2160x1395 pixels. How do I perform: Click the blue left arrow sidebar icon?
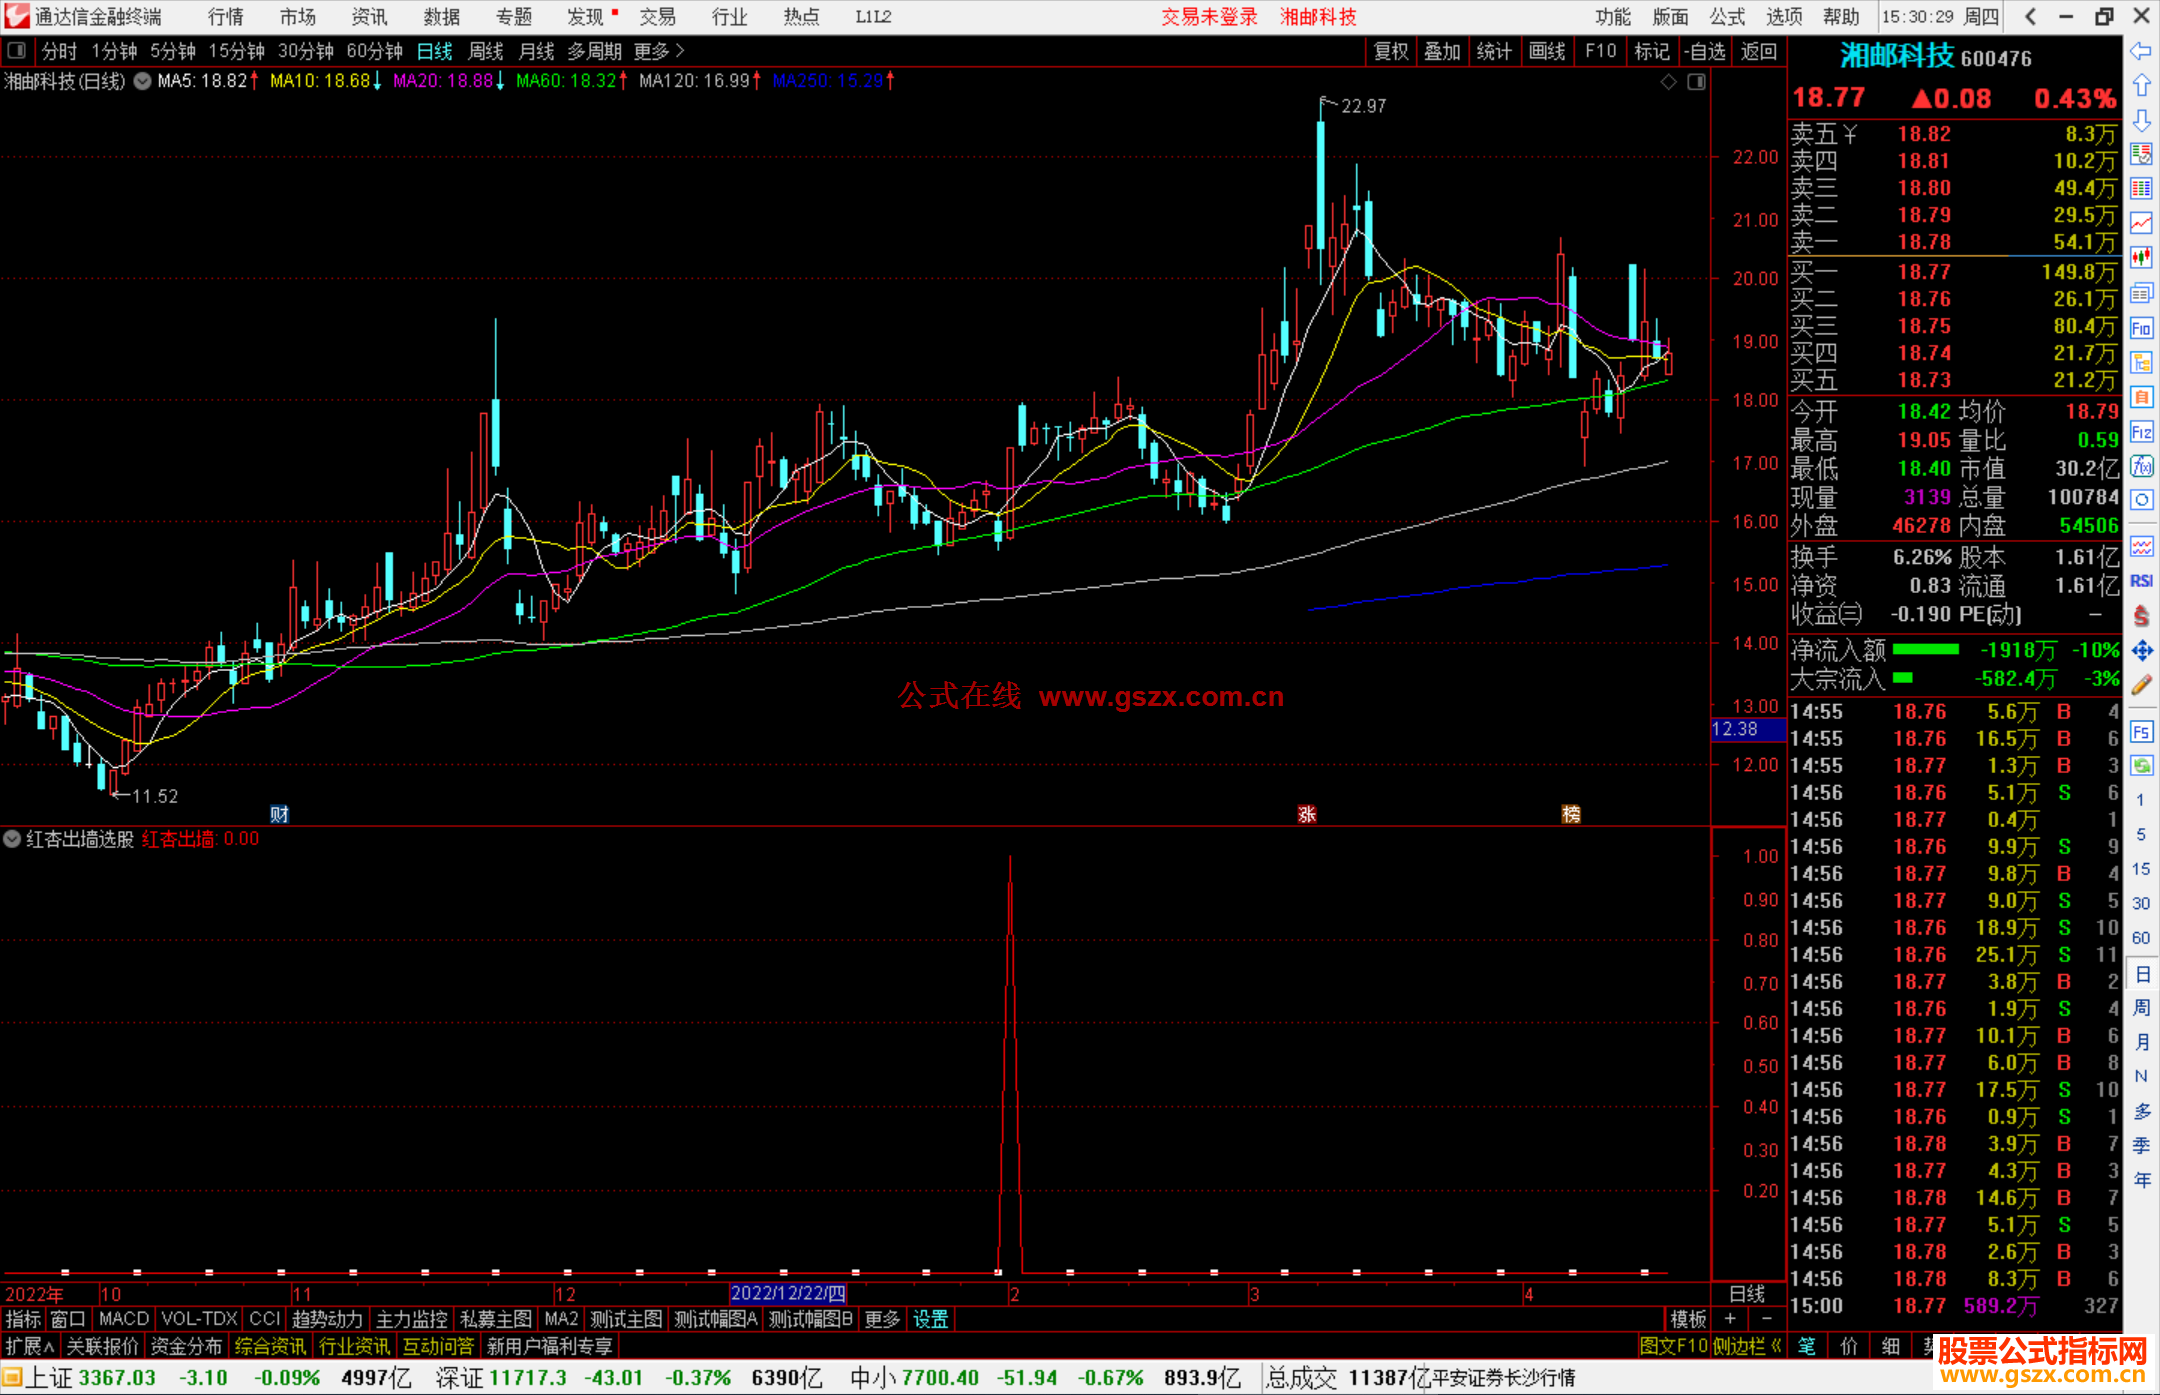pyautogui.click(x=2141, y=51)
